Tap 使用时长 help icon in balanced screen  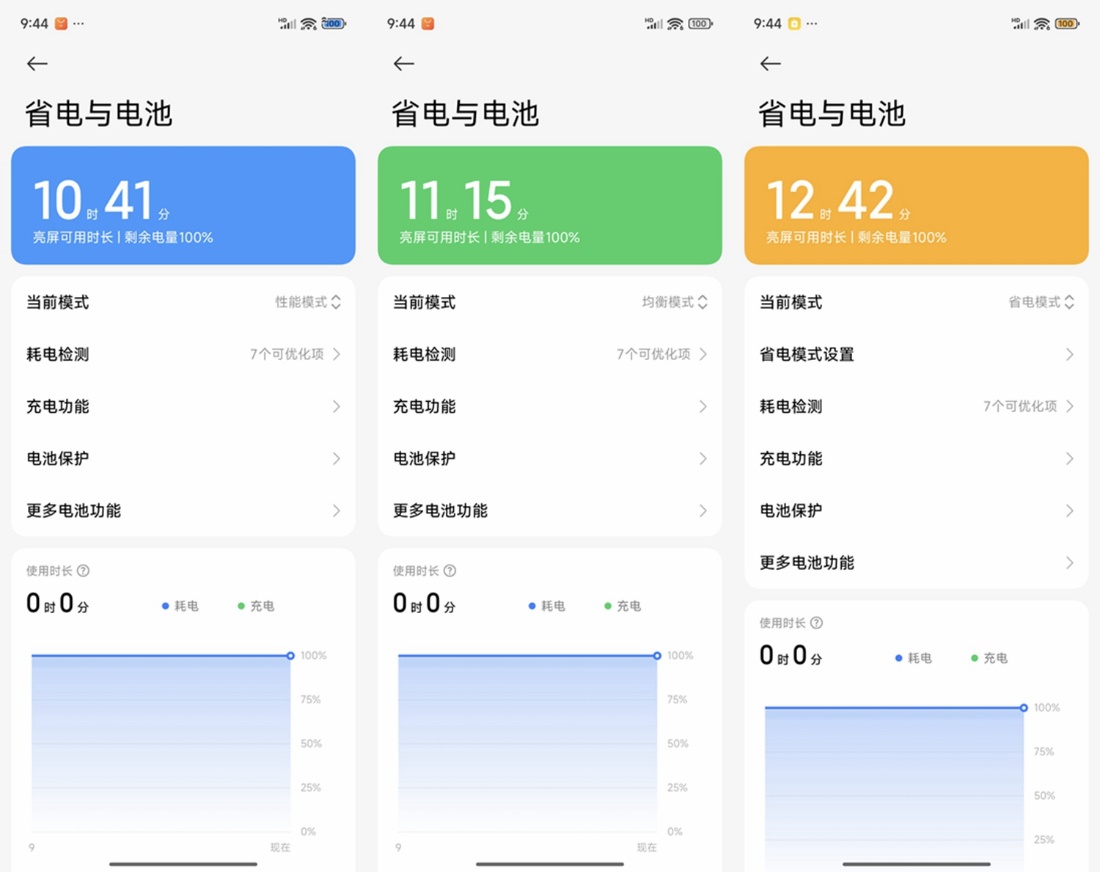click(x=450, y=570)
